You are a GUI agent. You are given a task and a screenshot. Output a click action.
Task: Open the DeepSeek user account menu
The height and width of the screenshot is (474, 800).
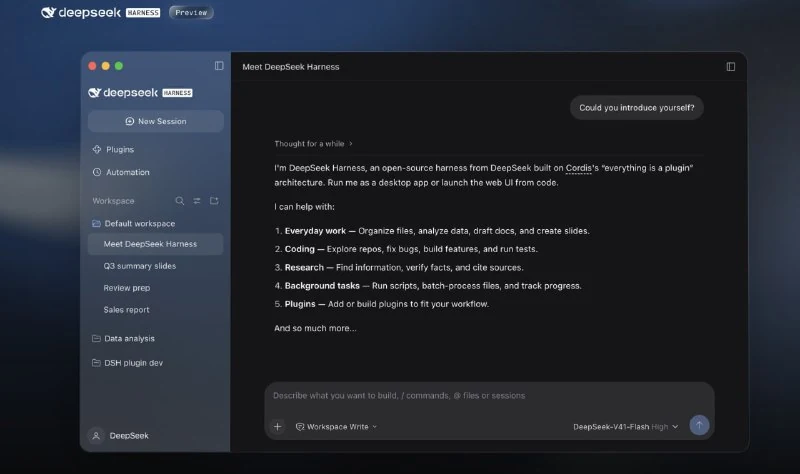tap(118, 436)
